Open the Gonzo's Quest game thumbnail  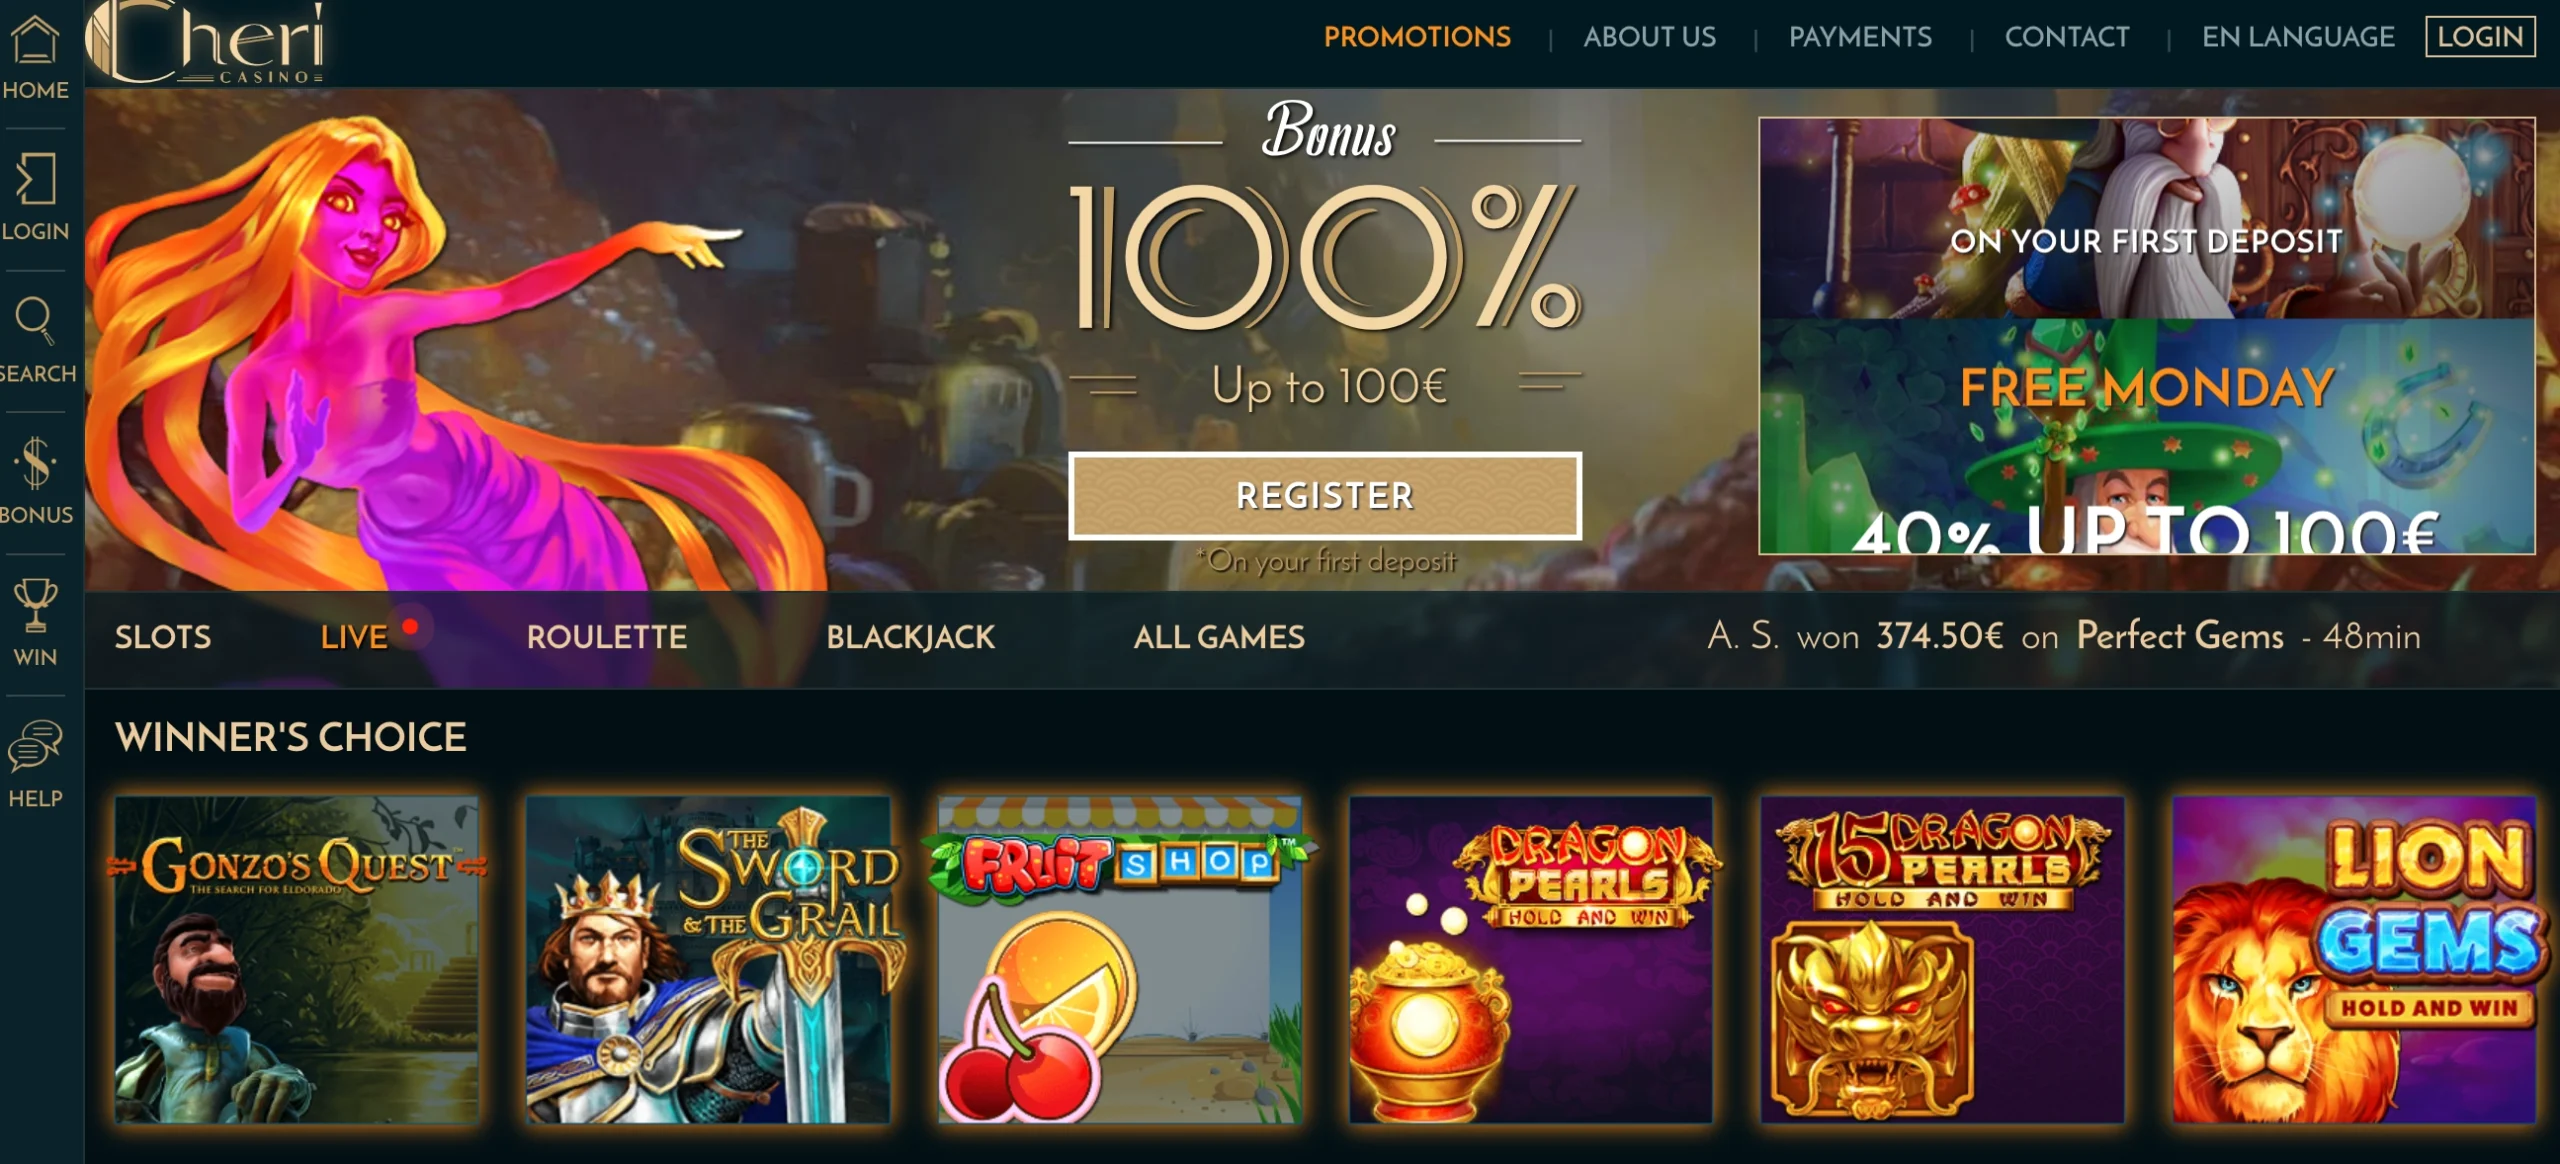(297, 959)
